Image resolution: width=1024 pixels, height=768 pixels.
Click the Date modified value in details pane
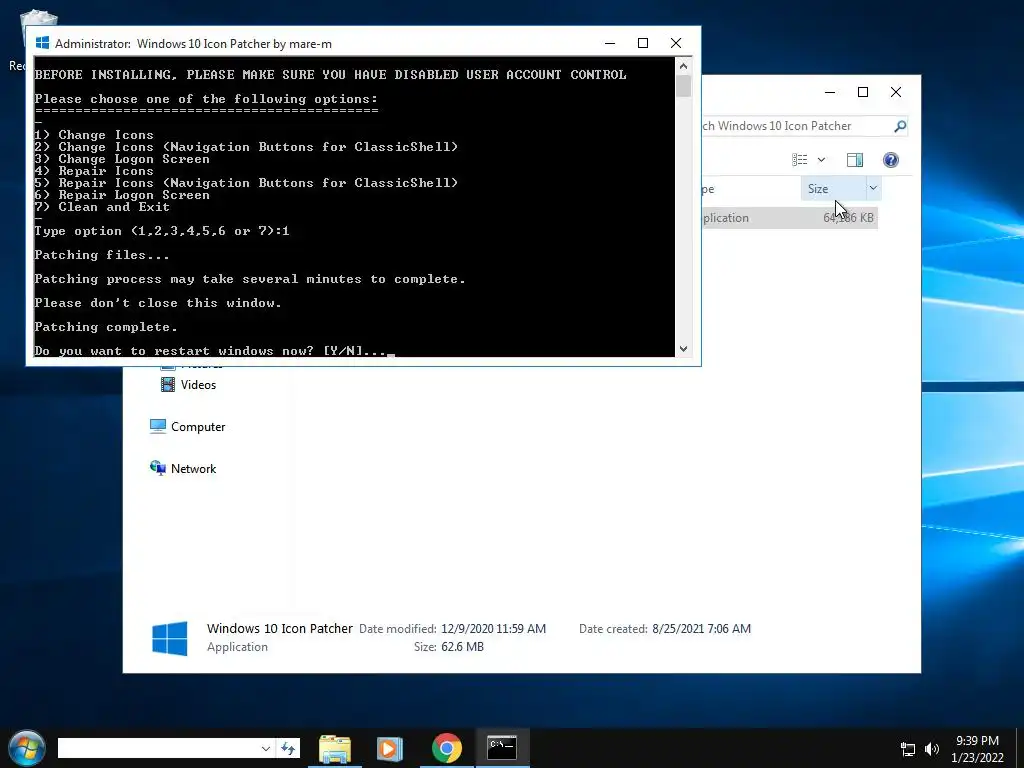tap(493, 629)
